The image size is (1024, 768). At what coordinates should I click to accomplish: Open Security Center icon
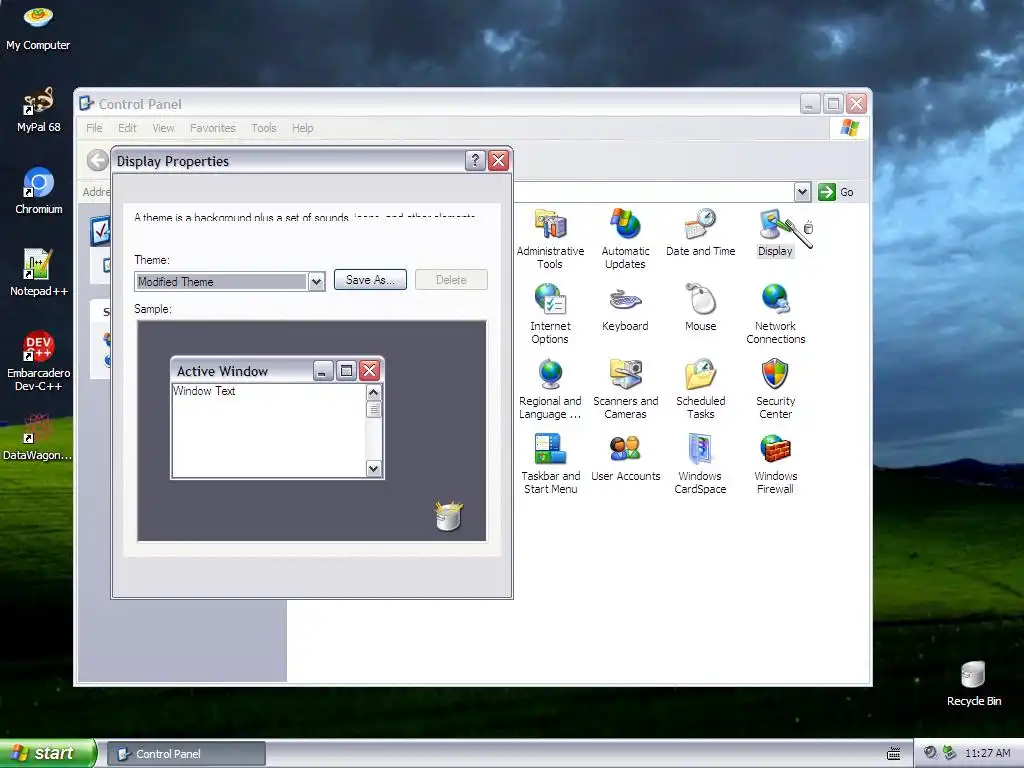775,389
